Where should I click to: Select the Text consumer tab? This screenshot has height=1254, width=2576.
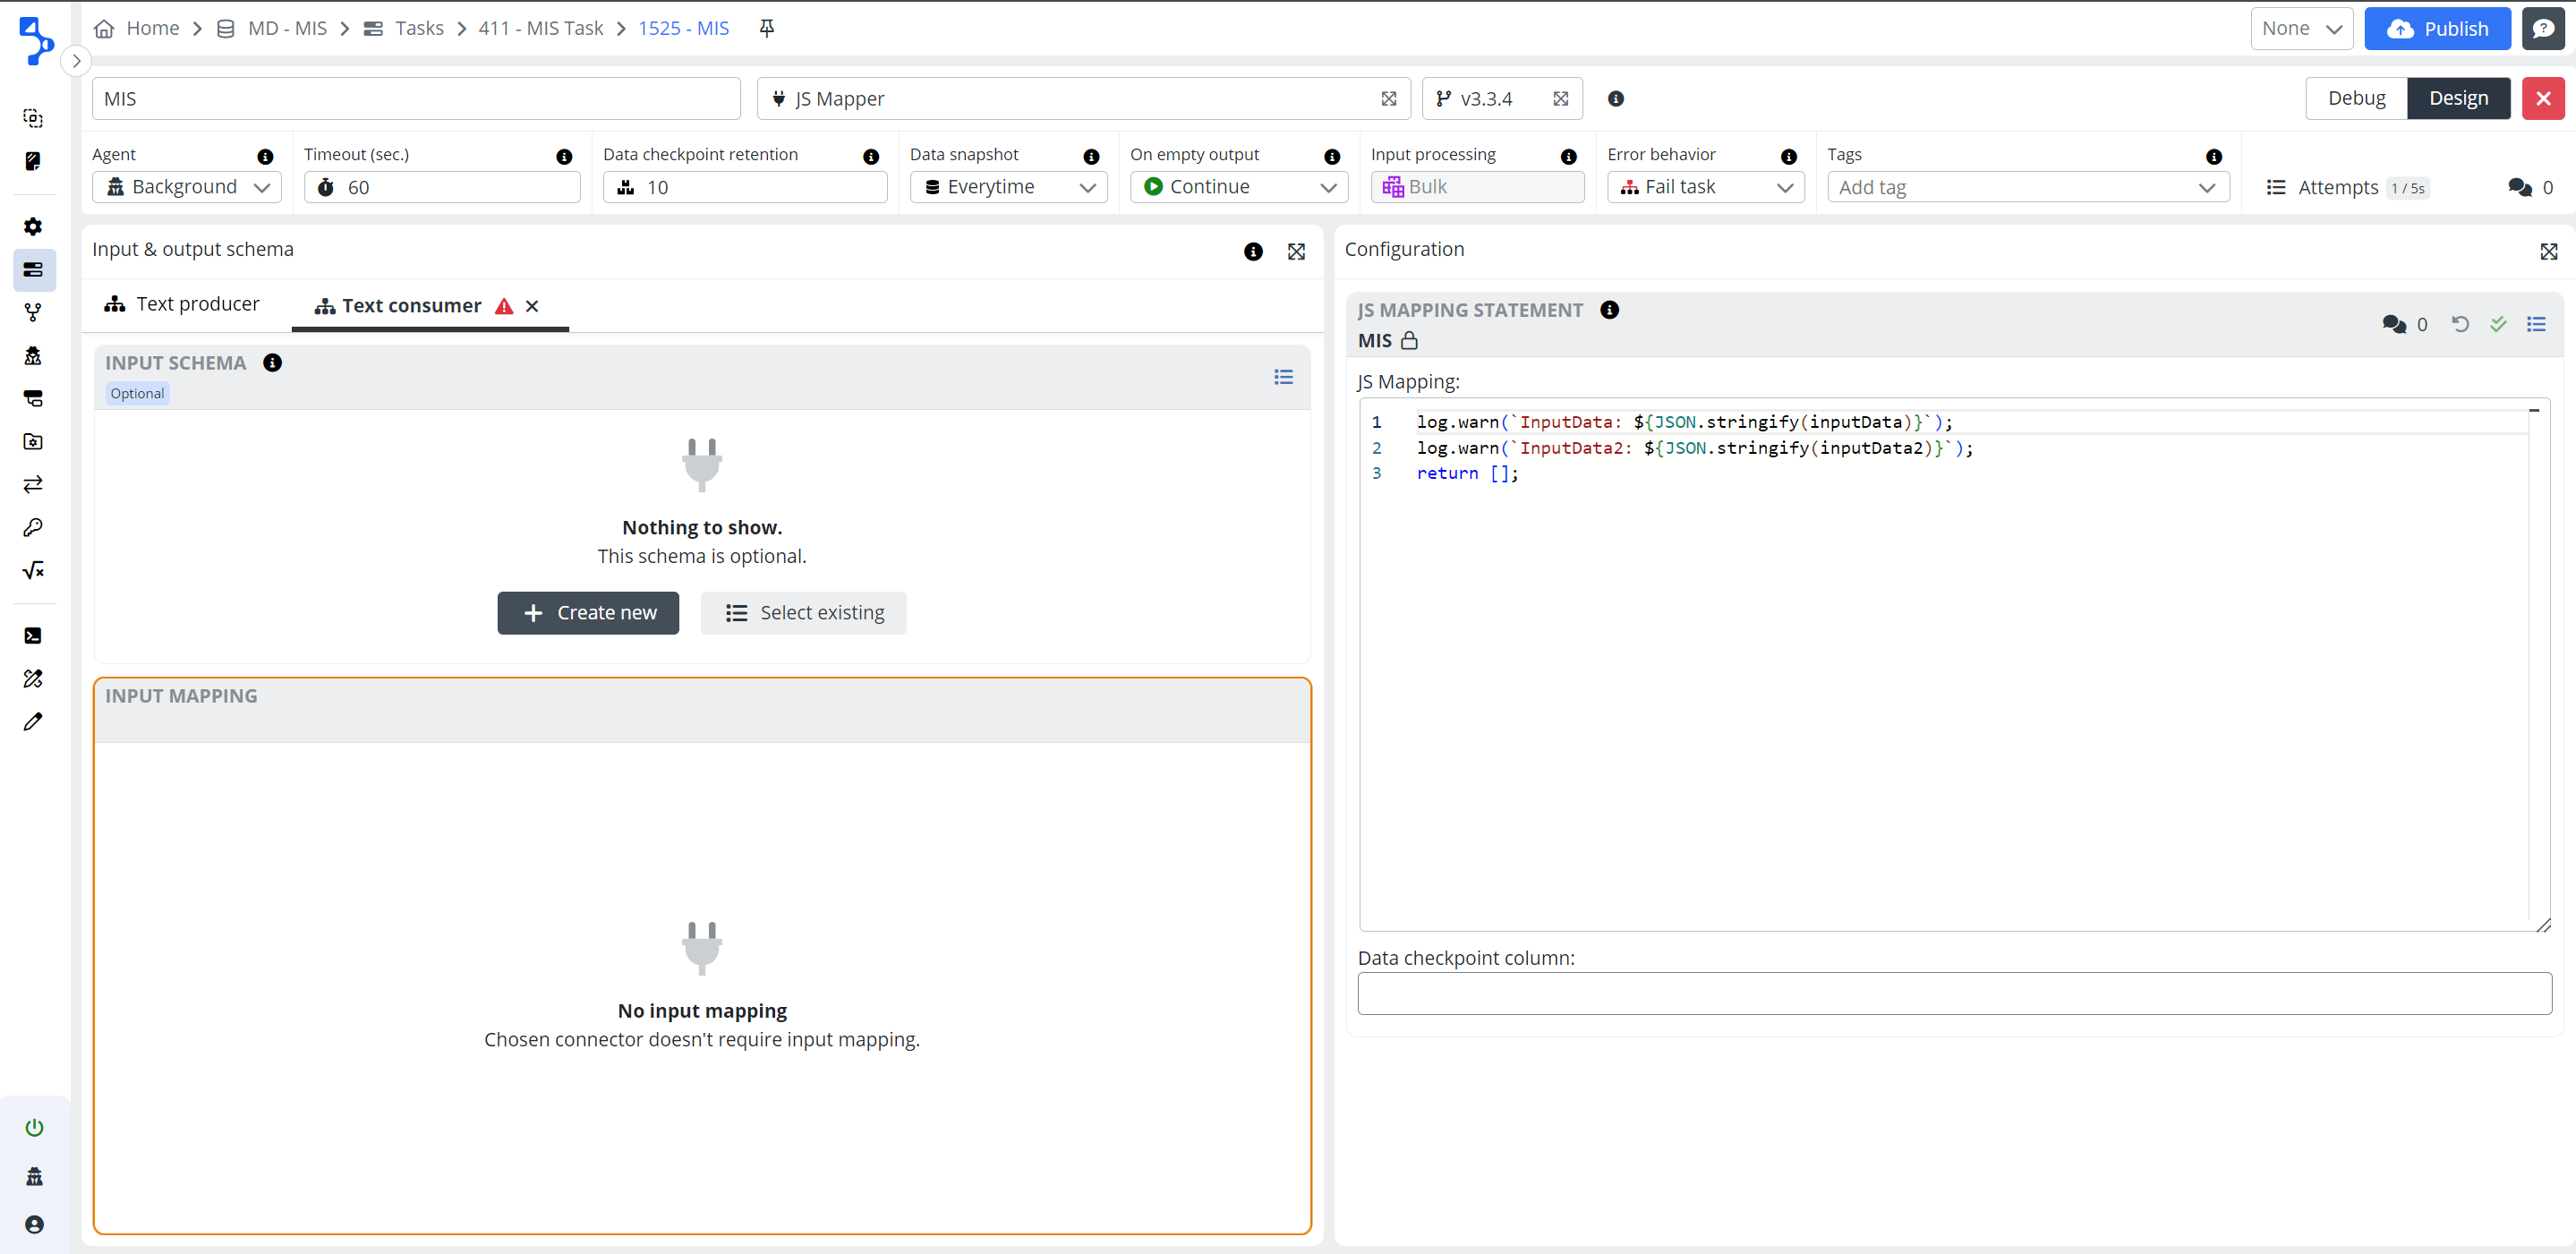(x=410, y=306)
